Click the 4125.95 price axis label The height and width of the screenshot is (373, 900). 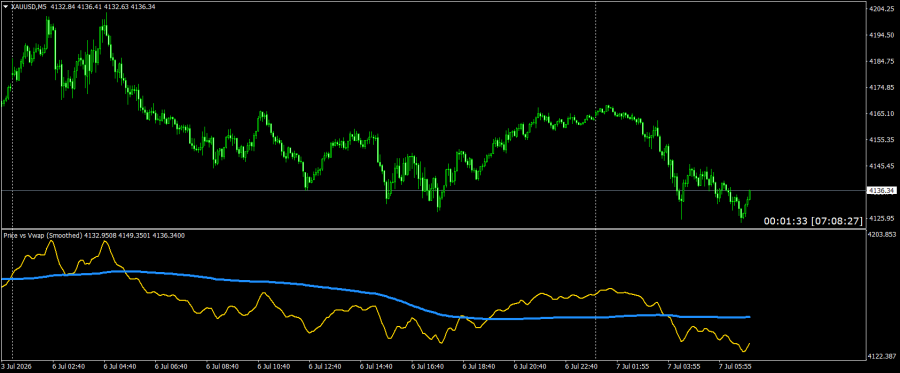tap(881, 219)
